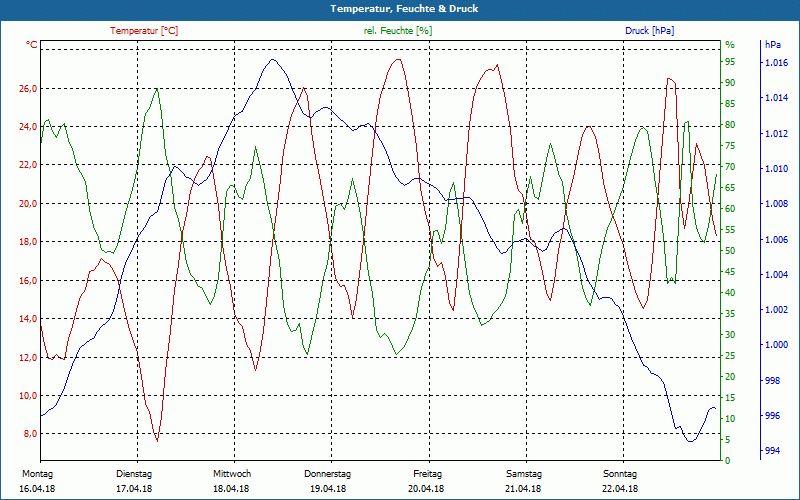Click the 50 humidity axis value
800x500 pixels.
[730, 251]
